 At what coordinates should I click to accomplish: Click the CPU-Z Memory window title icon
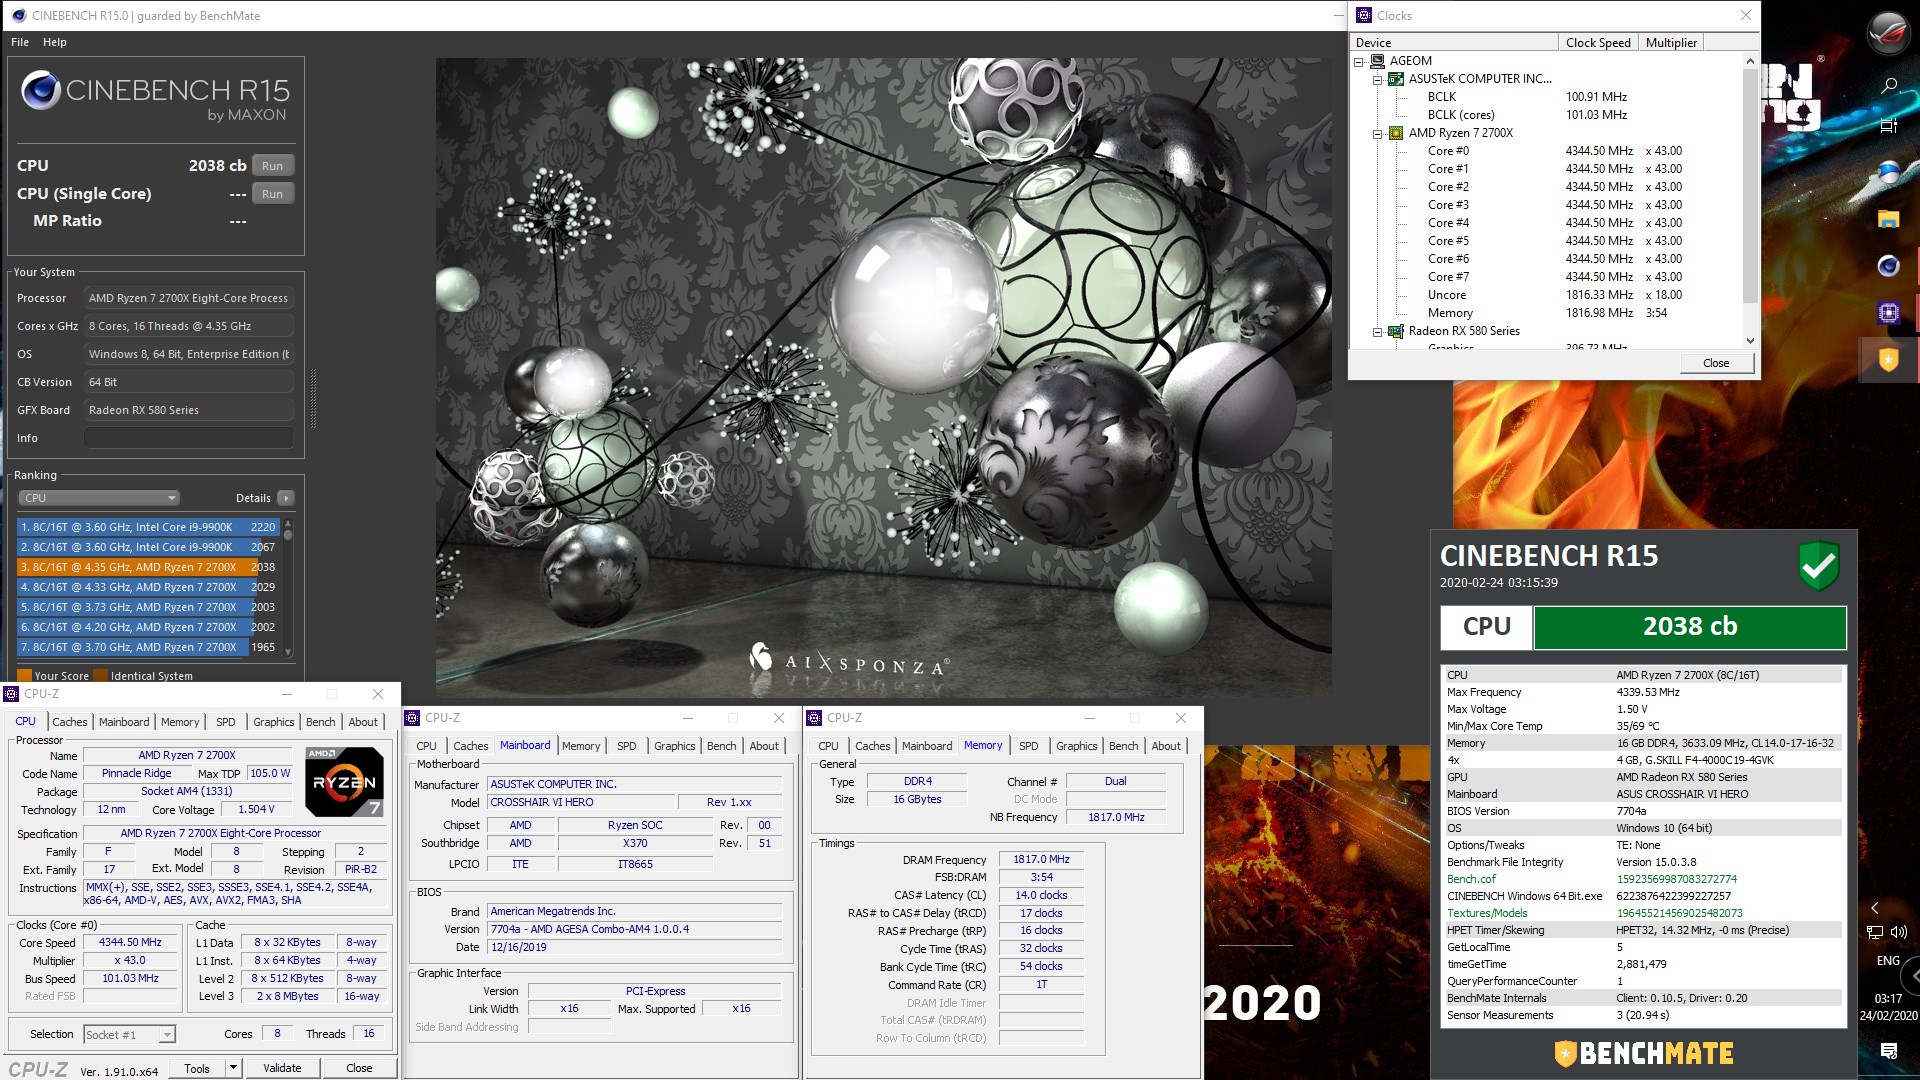[x=814, y=718]
